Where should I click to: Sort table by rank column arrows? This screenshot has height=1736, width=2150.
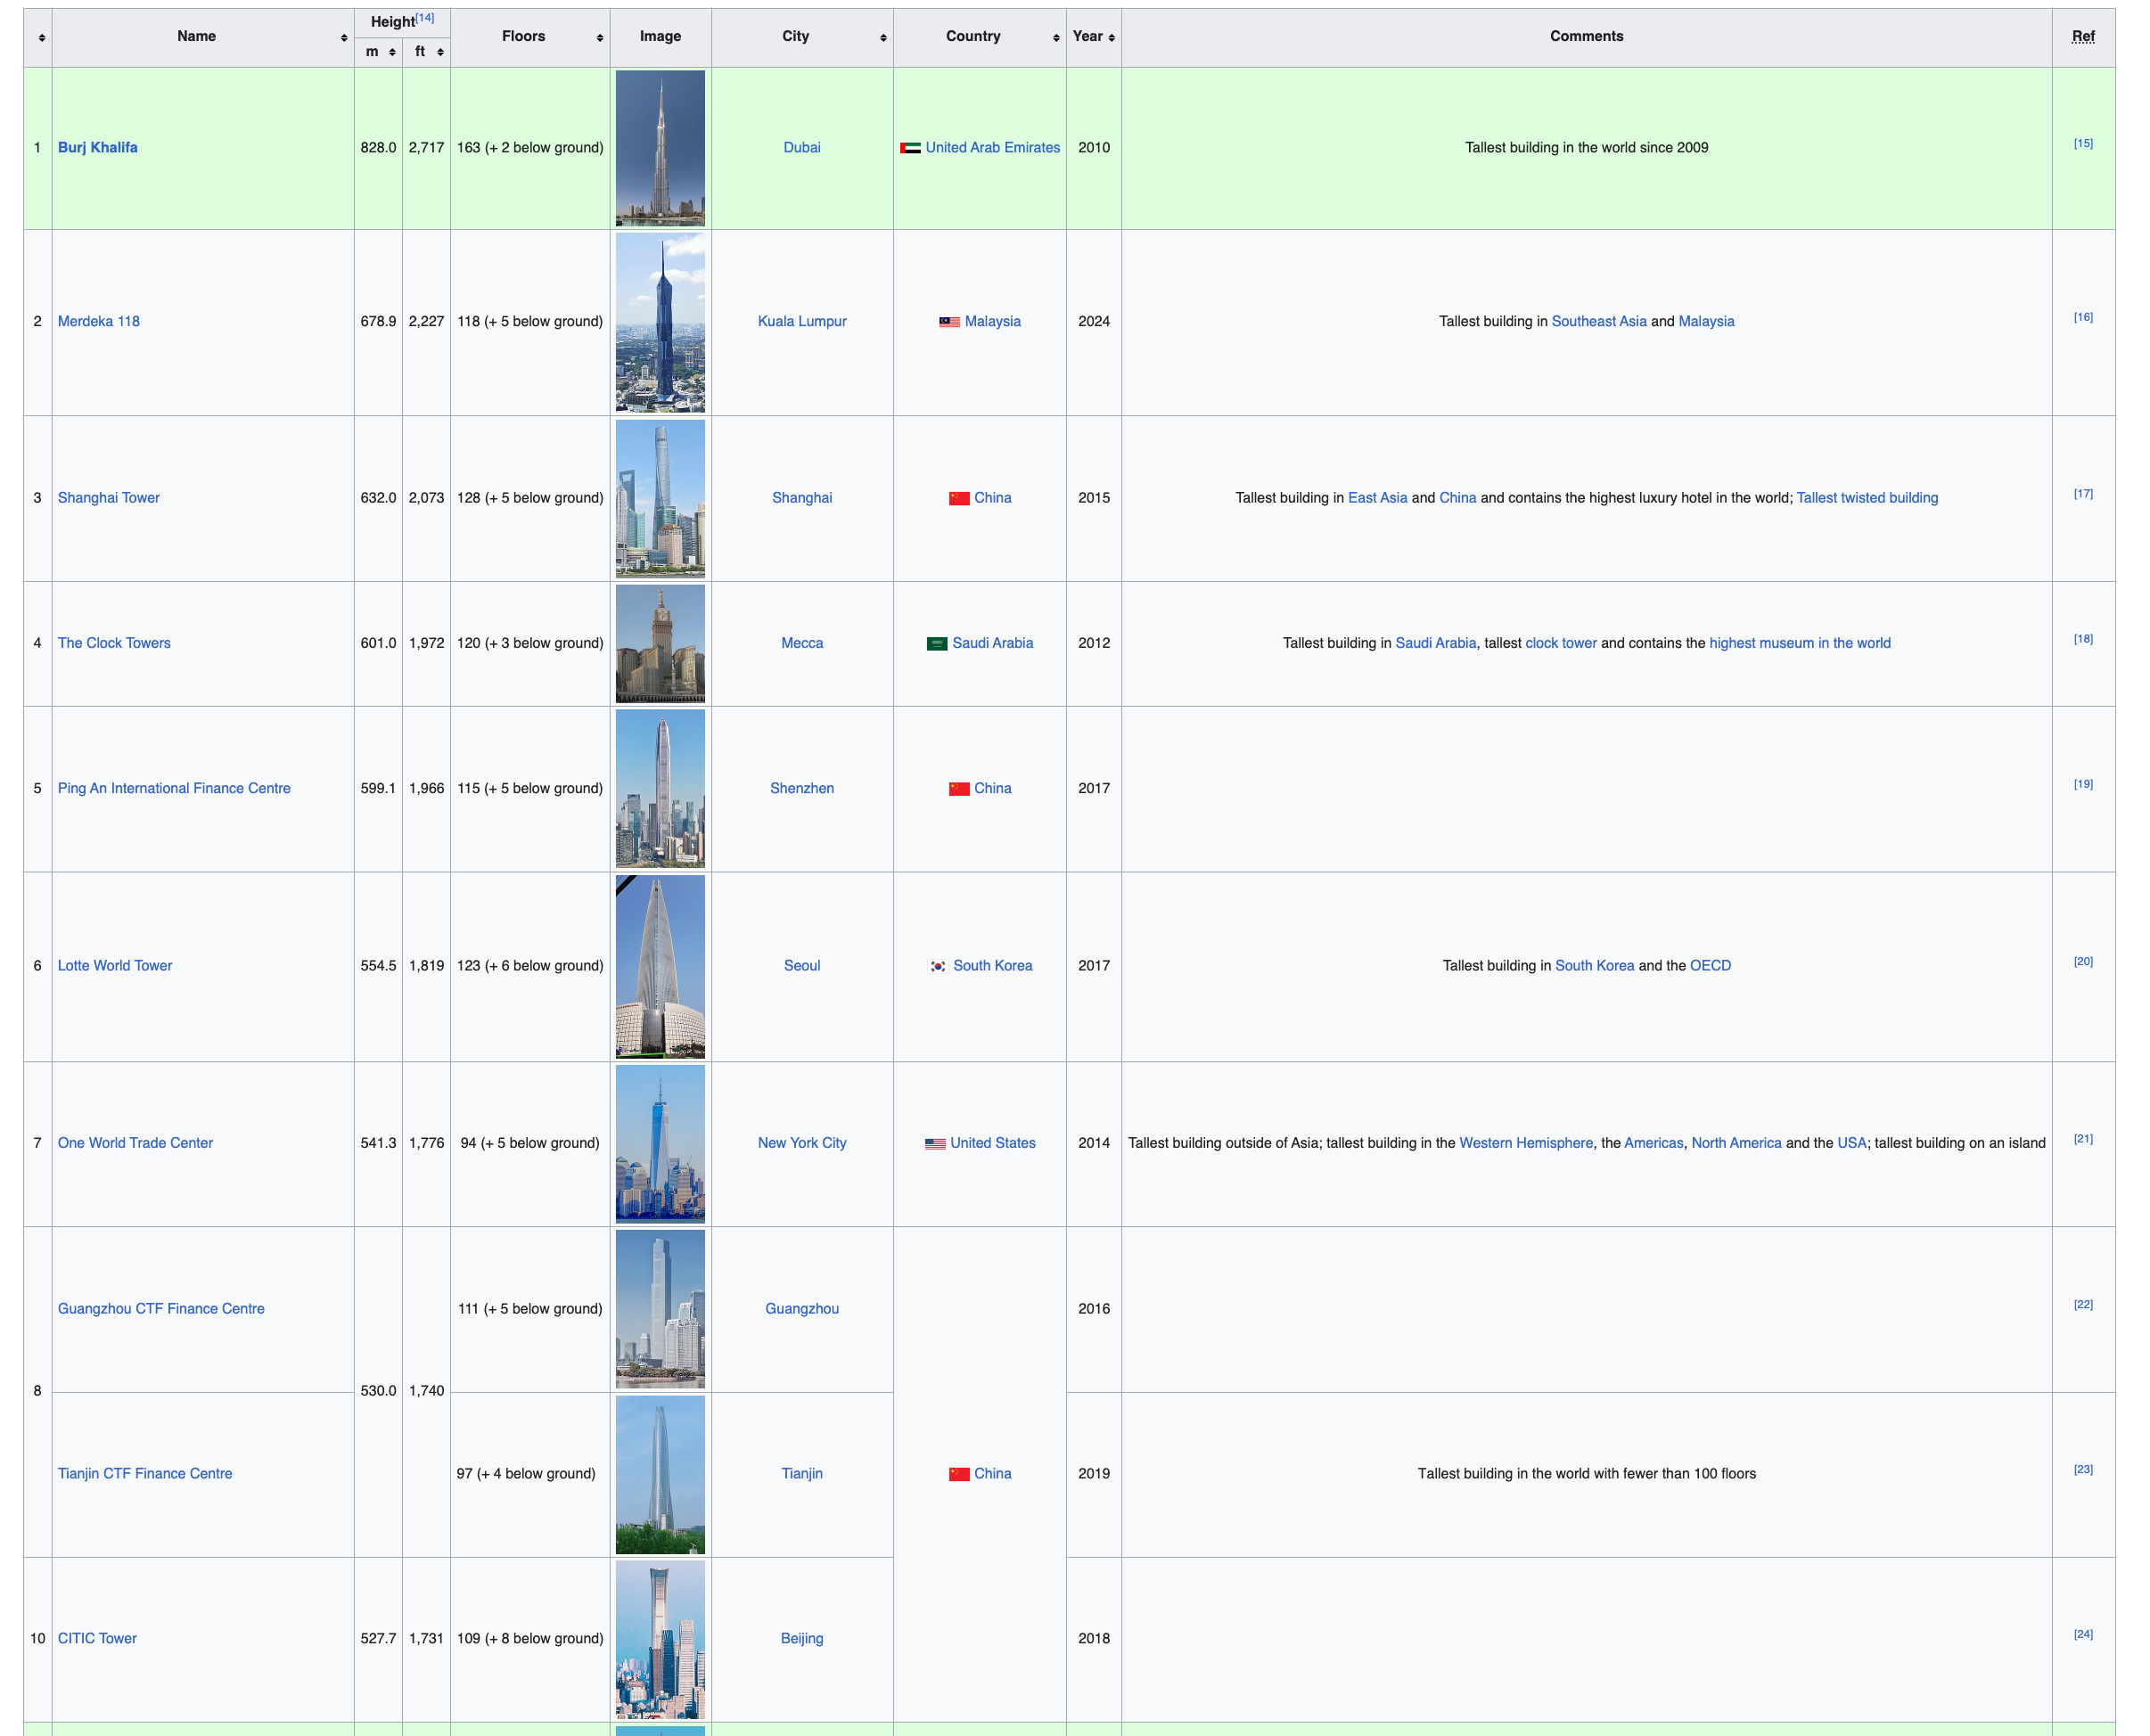tap(41, 38)
